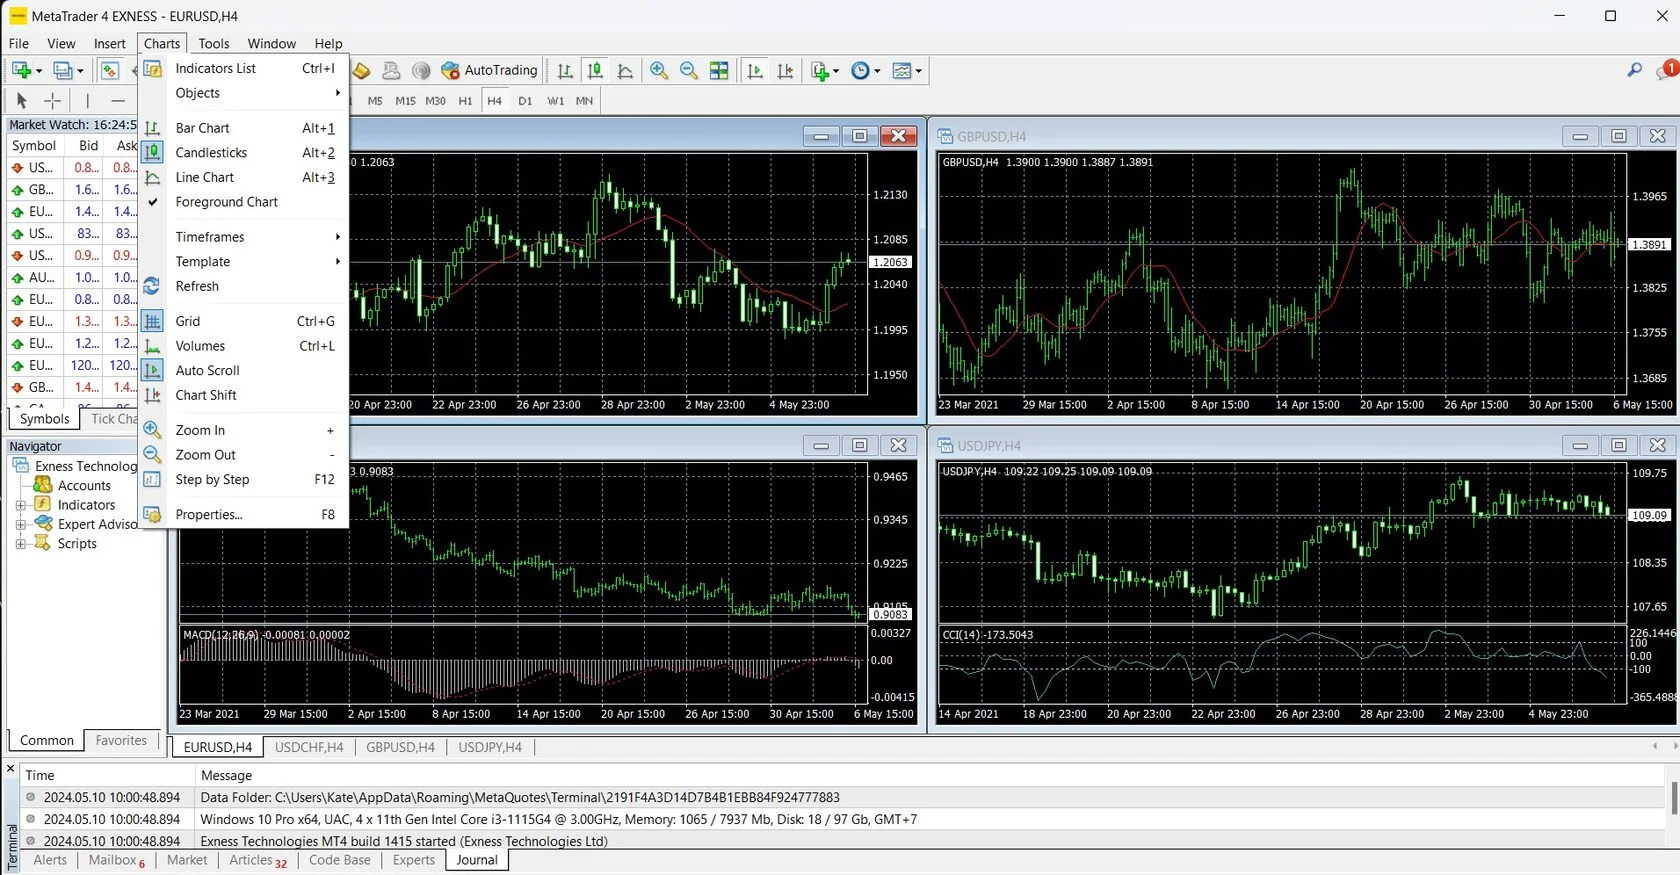Open the New Chart dropdown arrow
1680x875 pixels.
(x=39, y=71)
